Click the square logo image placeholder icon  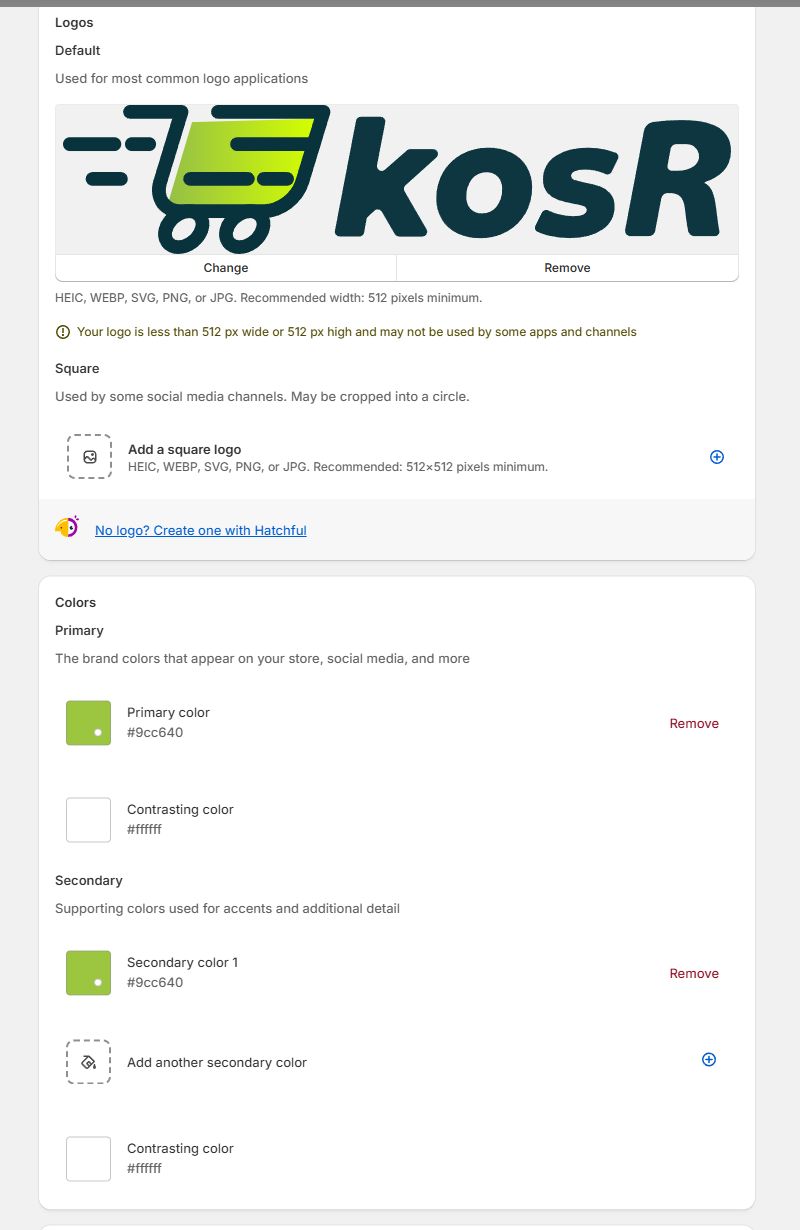click(x=90, y=457)
